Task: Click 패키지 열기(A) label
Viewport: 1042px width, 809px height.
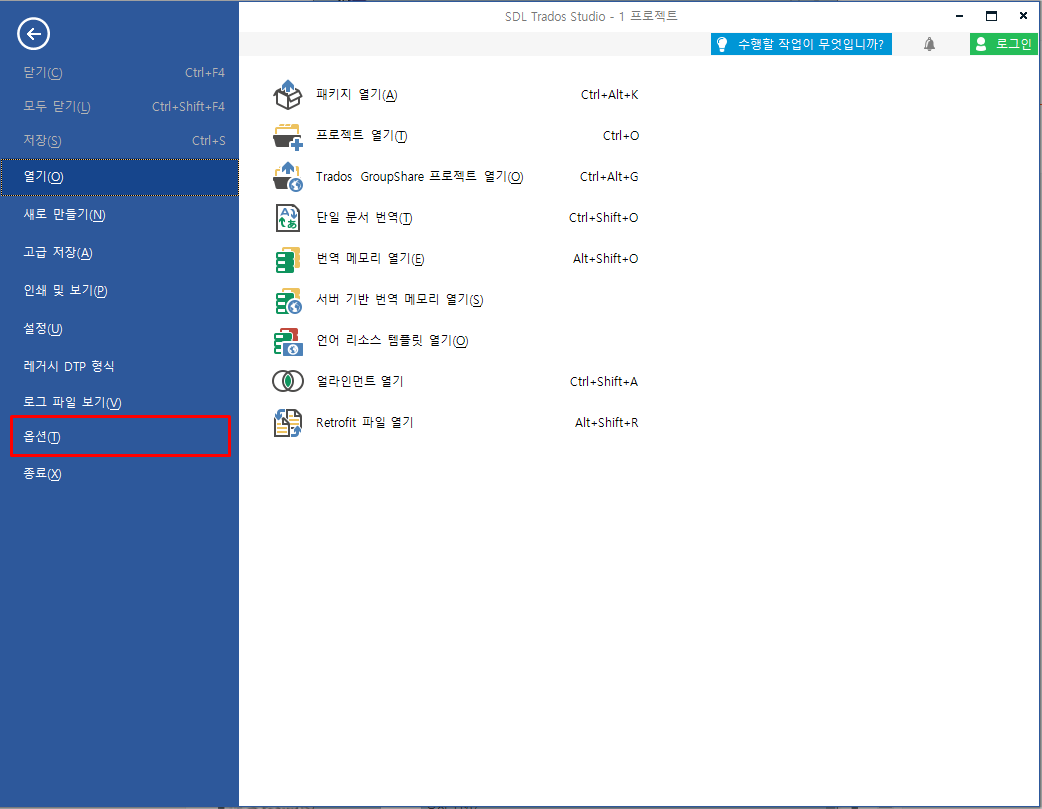Action: pyautogui.click(x=357, y=94)
